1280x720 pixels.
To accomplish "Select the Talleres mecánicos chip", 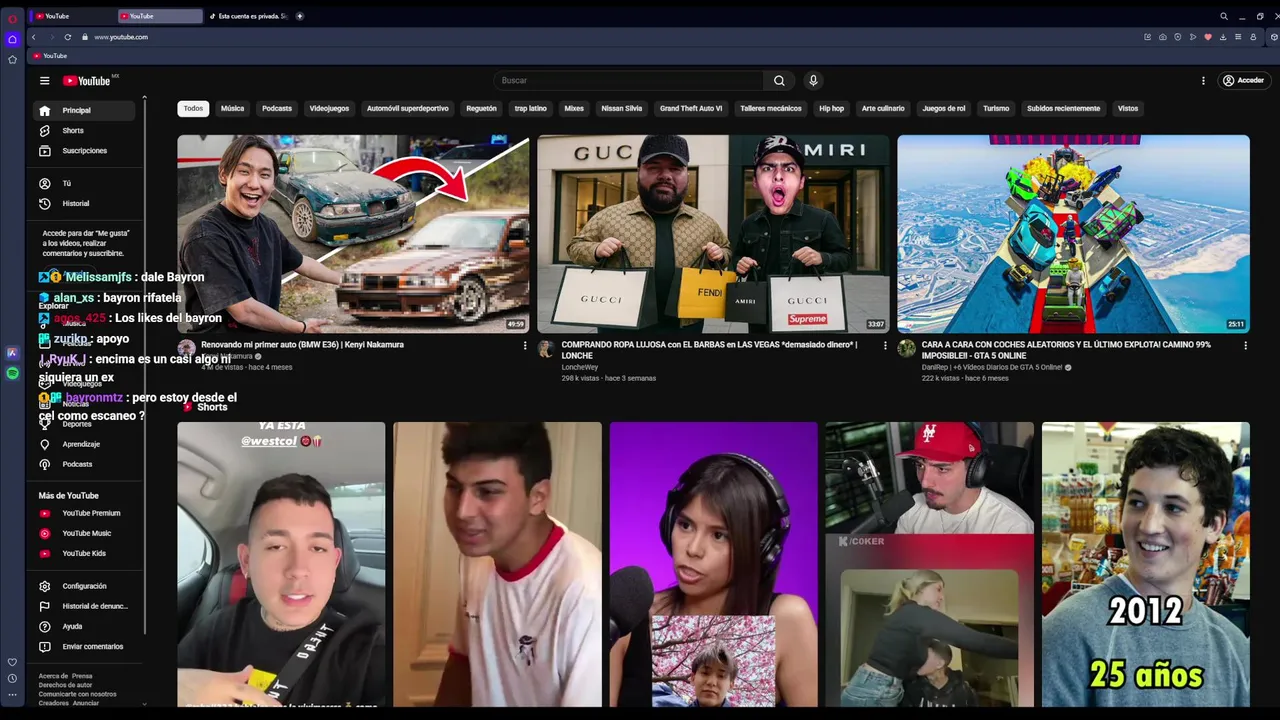I will 771,109.
